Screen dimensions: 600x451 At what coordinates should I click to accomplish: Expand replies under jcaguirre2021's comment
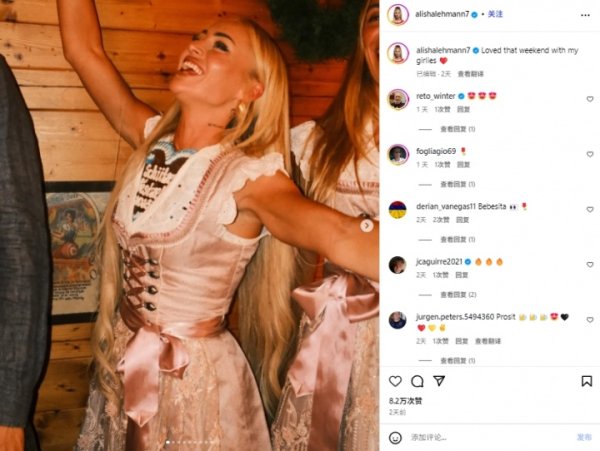[458, 295]
